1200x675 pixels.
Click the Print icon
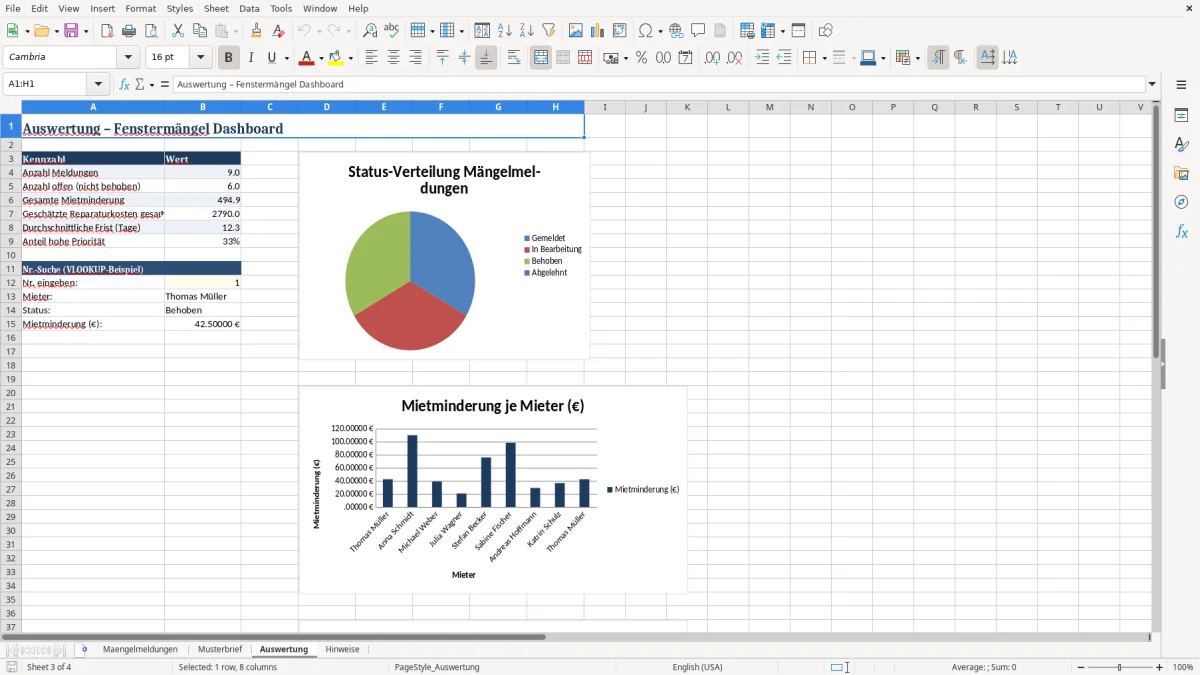click(x=129, y=31)
